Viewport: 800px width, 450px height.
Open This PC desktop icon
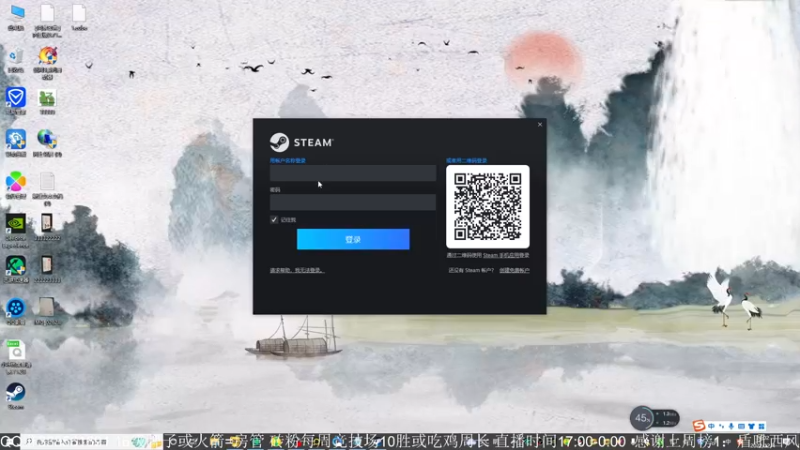[x=16, y=17]
